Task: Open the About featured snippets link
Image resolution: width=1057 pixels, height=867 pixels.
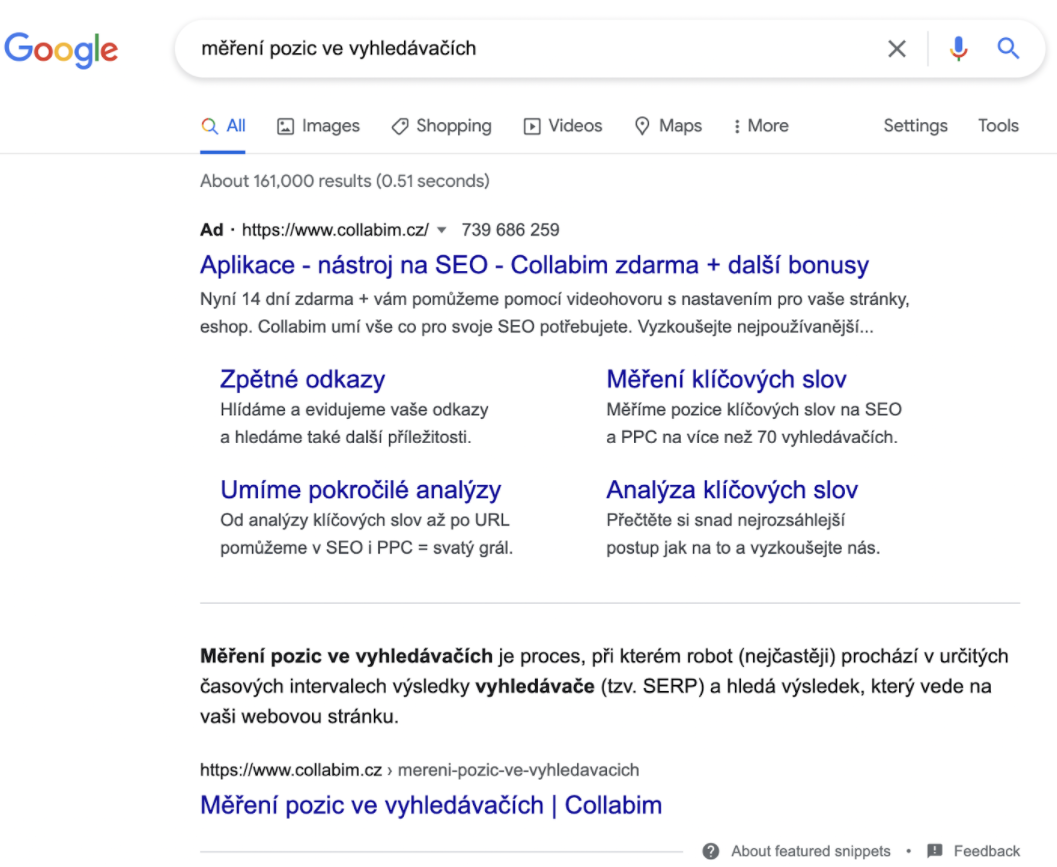Action: tap(810, 851)
